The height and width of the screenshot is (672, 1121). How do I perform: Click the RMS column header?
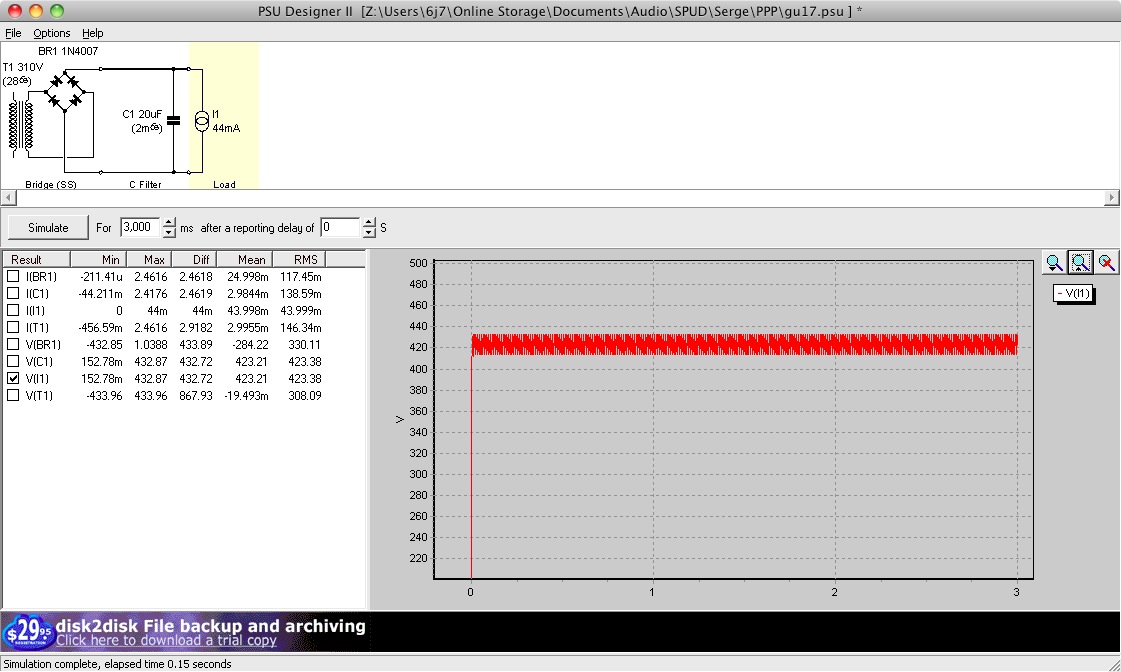click(x=300, y=260)
